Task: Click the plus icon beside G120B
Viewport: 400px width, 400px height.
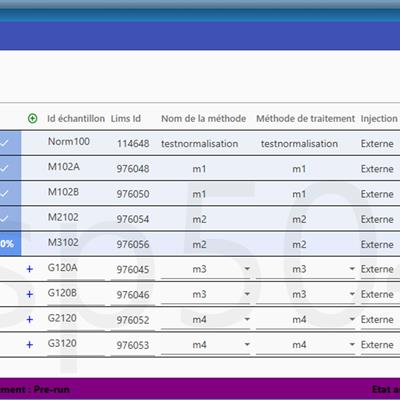Action: (30, 294)
